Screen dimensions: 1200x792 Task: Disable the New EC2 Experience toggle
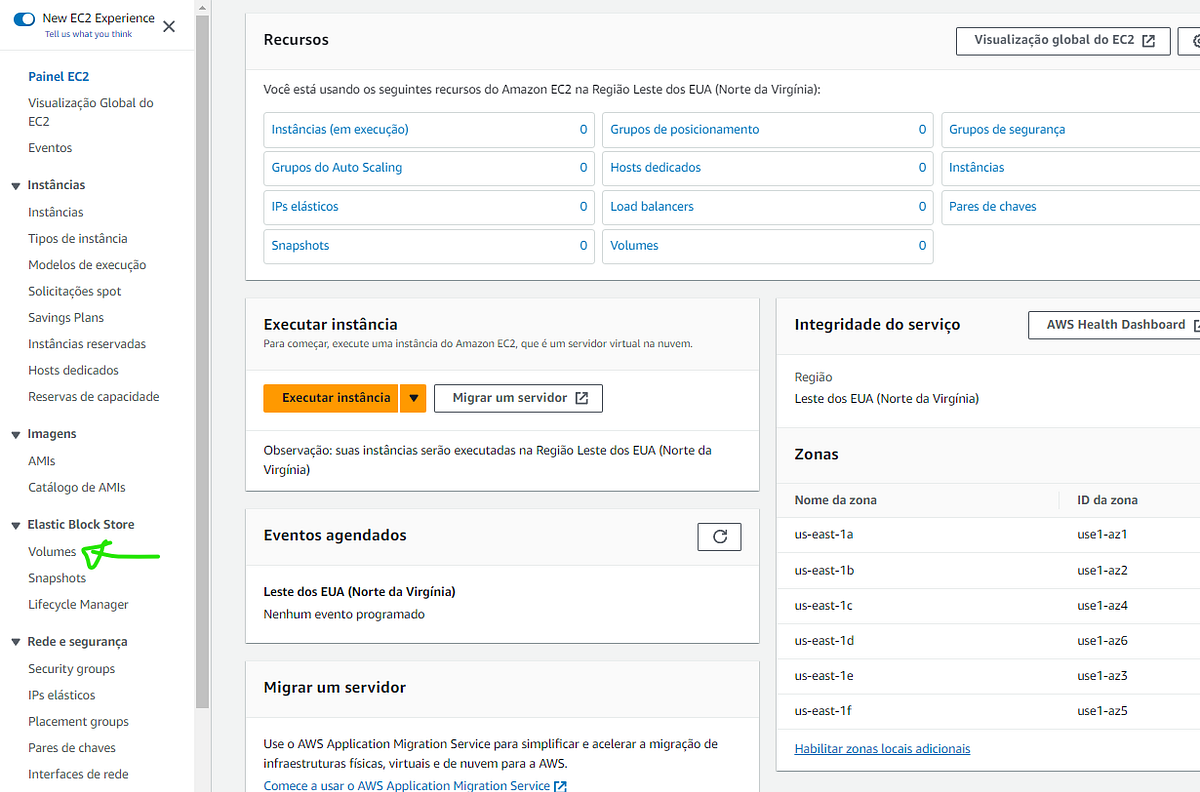(23, 17)
